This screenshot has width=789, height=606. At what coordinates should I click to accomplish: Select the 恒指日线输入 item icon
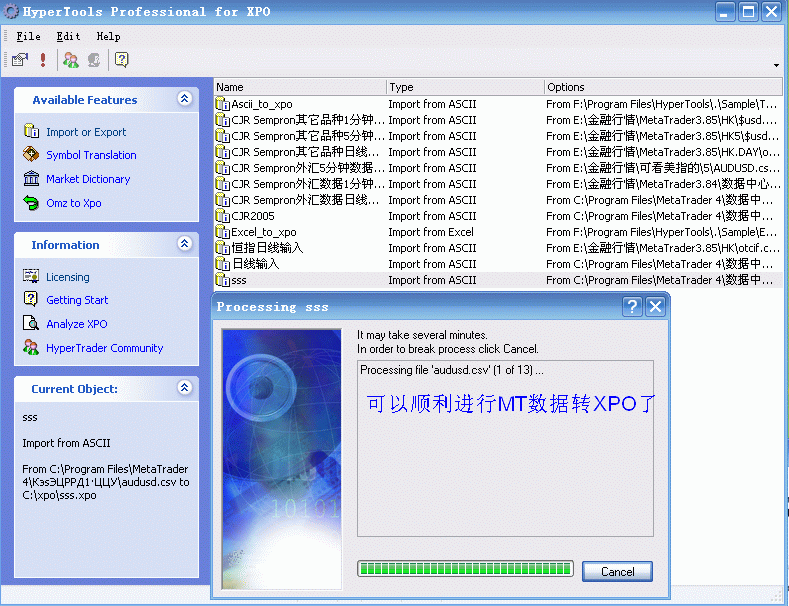pyautogui.click(x=222, y=248)
